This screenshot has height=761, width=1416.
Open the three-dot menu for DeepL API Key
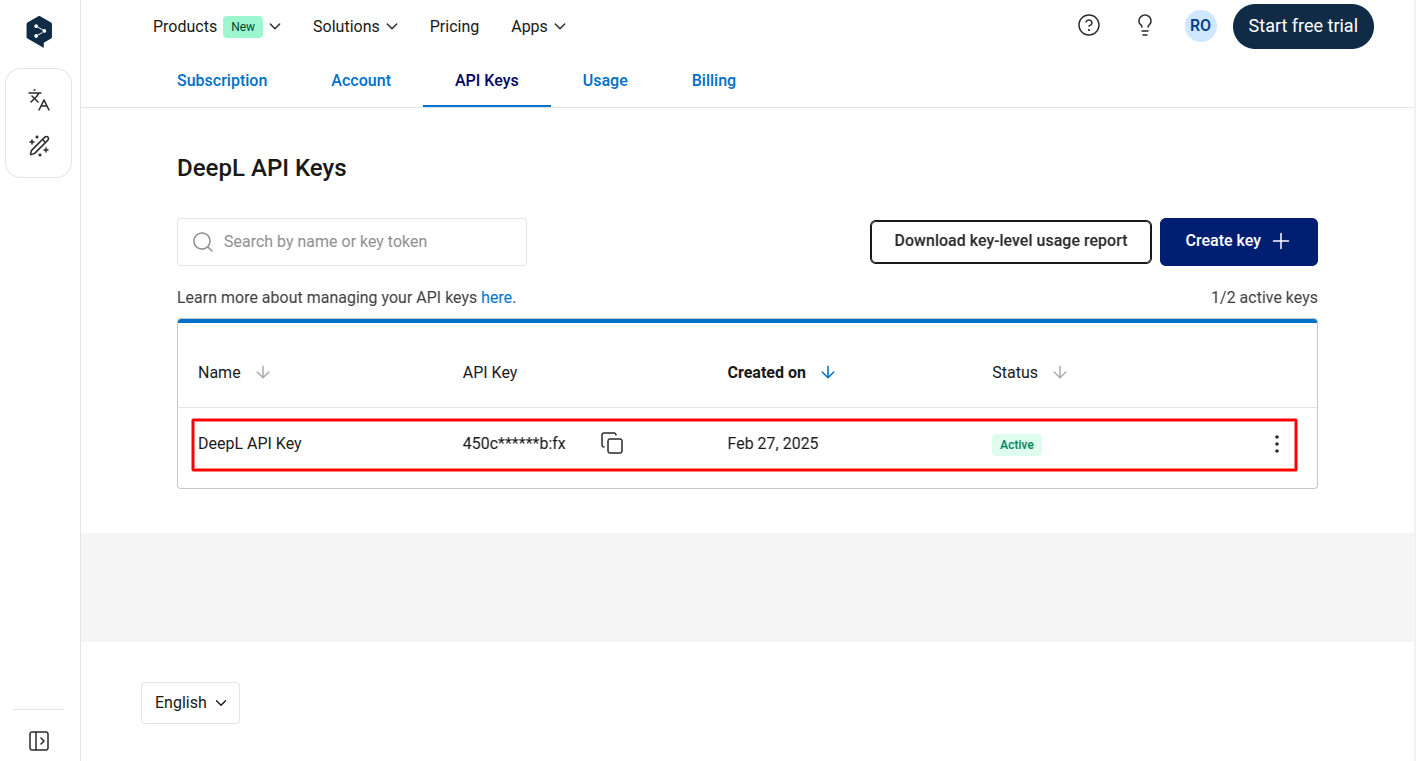point(1276,444)
